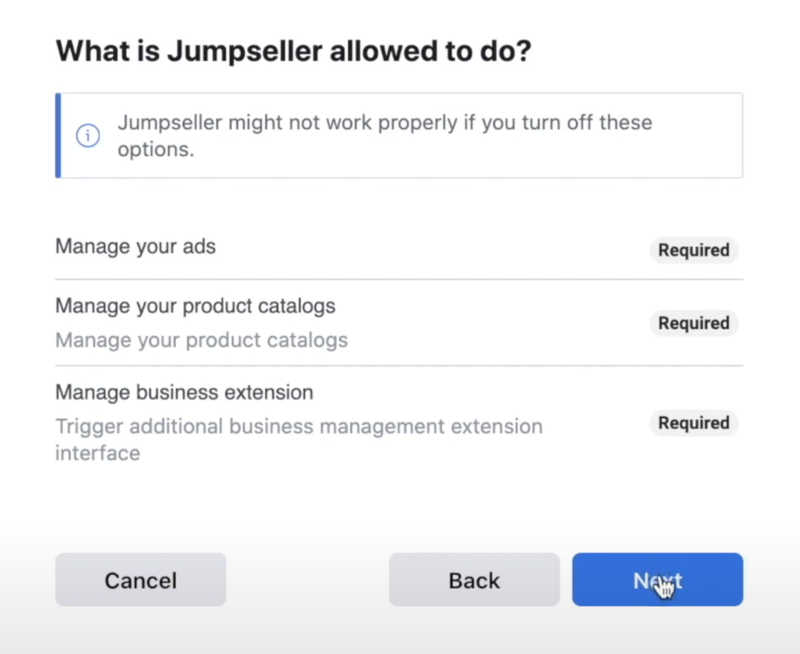
Task: Go back using the Back button
Action: pyautogui.click(x=474, y=580)
